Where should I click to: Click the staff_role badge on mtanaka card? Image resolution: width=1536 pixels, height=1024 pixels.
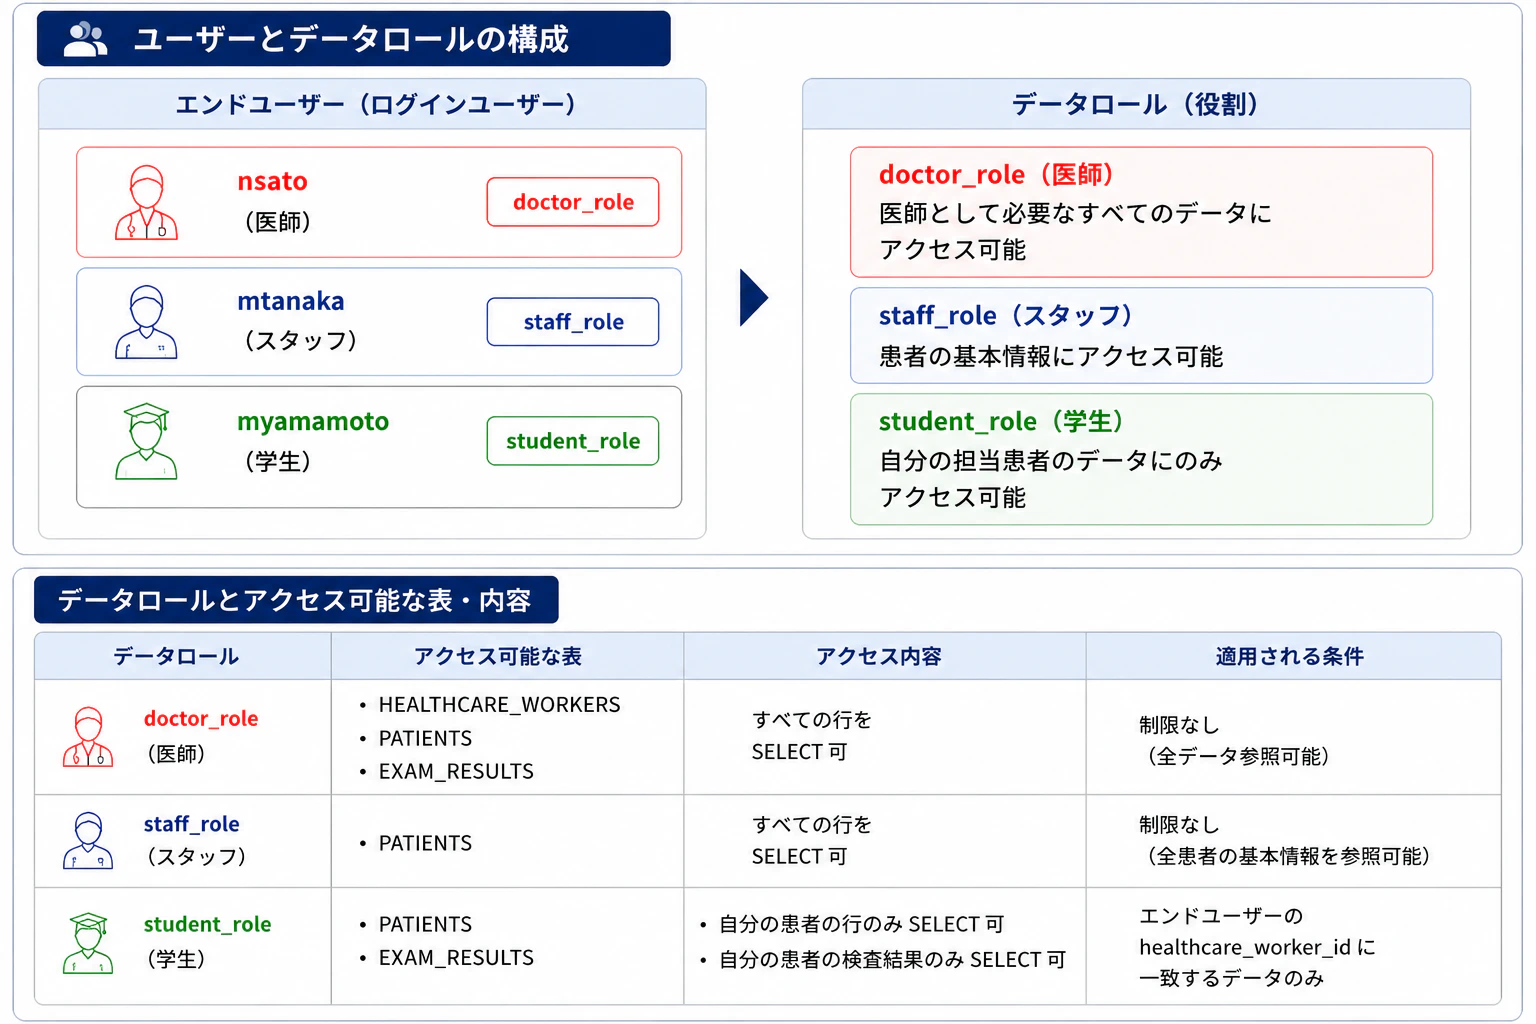[573, 322]
